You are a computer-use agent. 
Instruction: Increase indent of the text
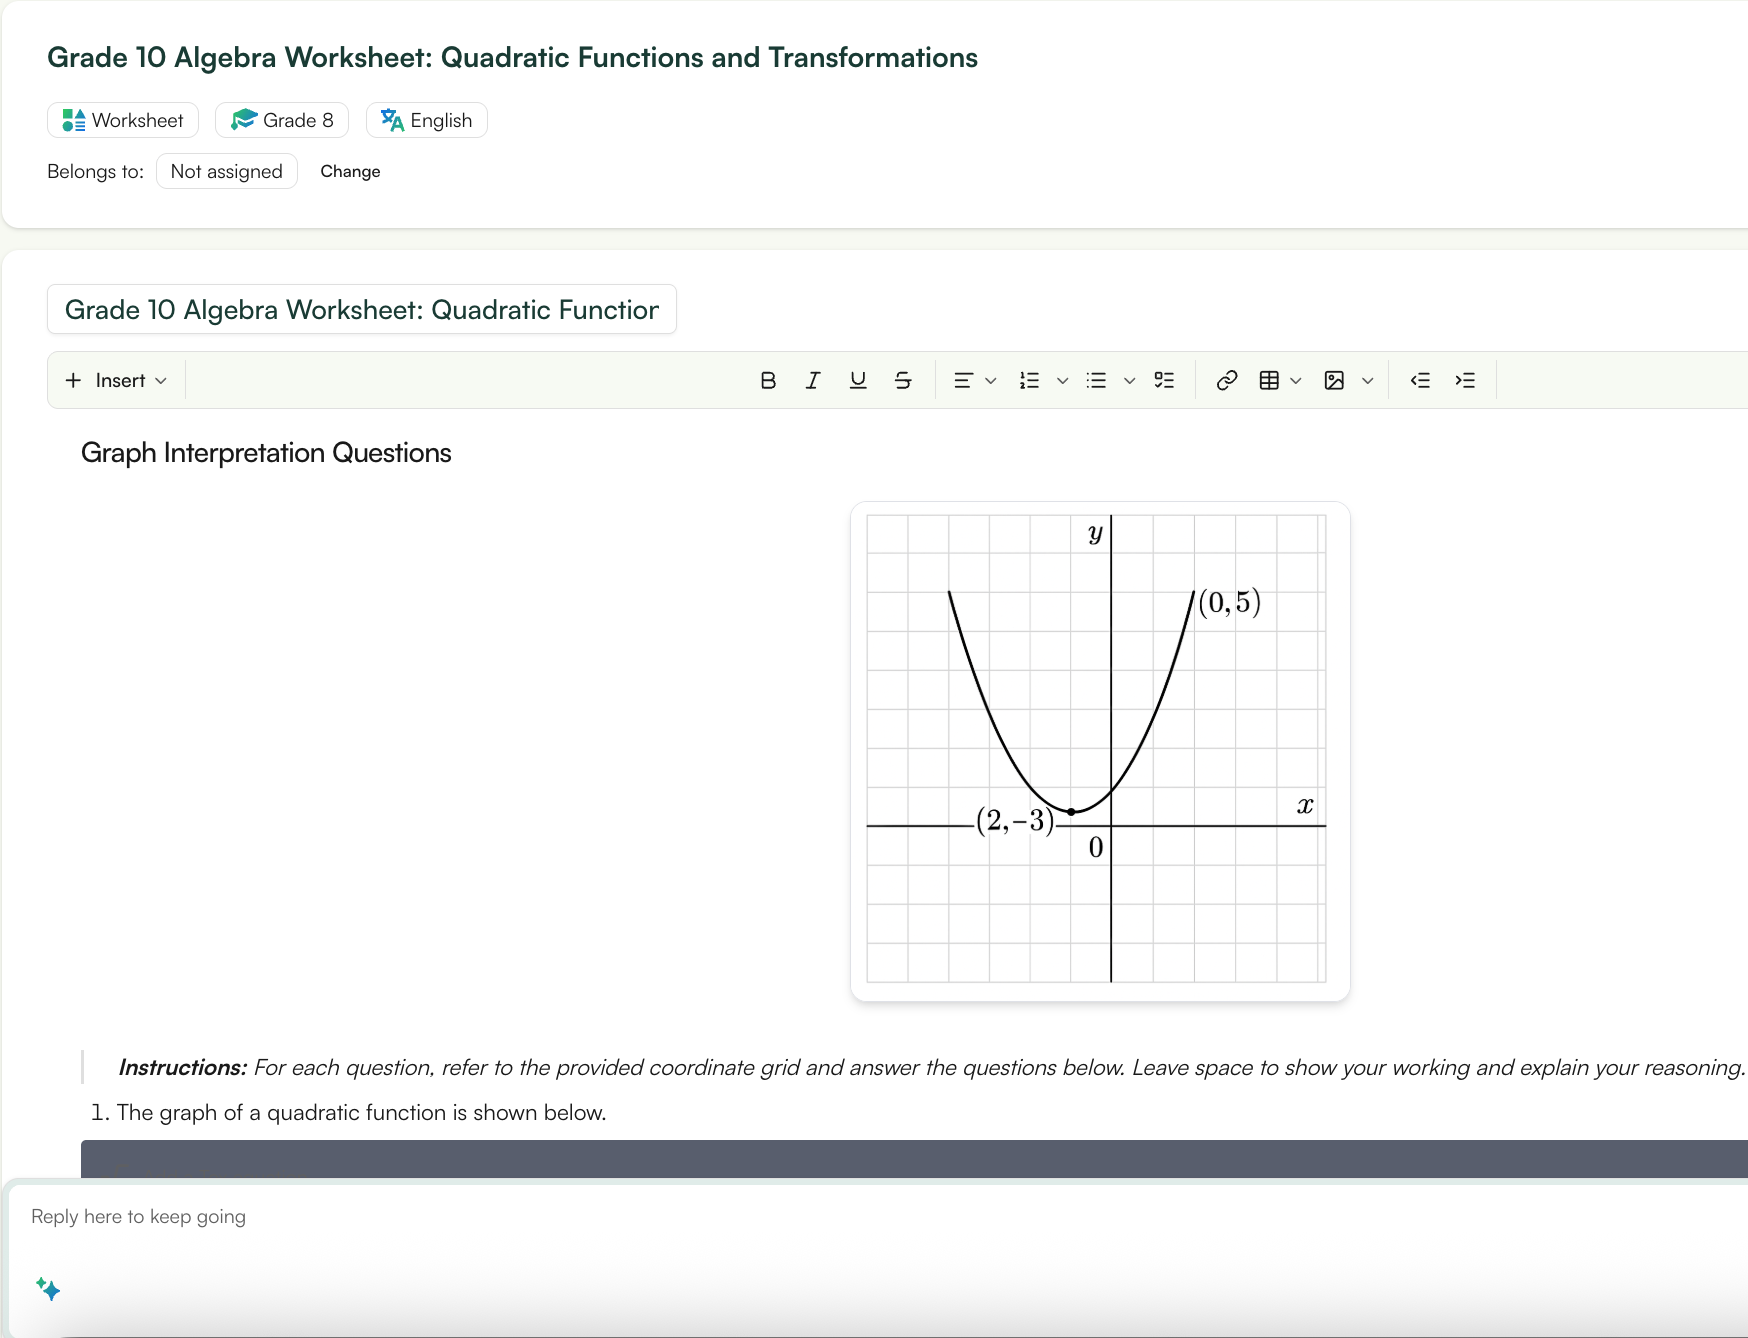(x=1465, y=380)
